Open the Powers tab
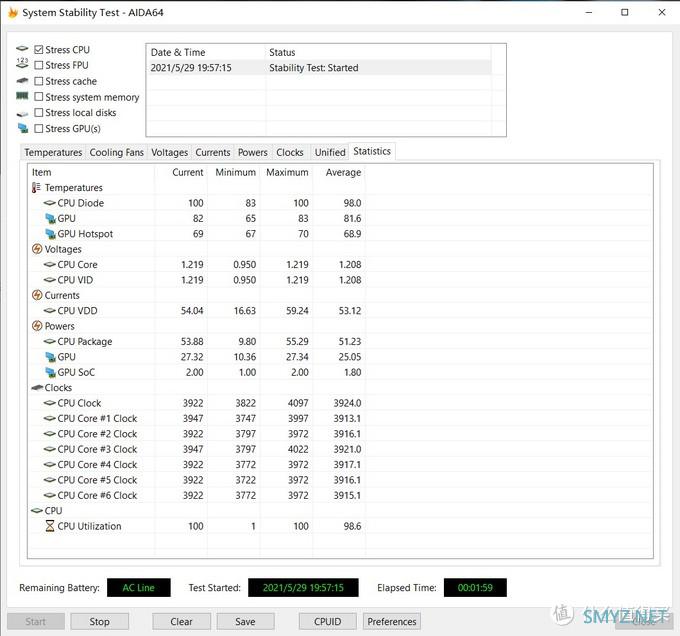Screen dimensions: 680x636 [253, 153]
